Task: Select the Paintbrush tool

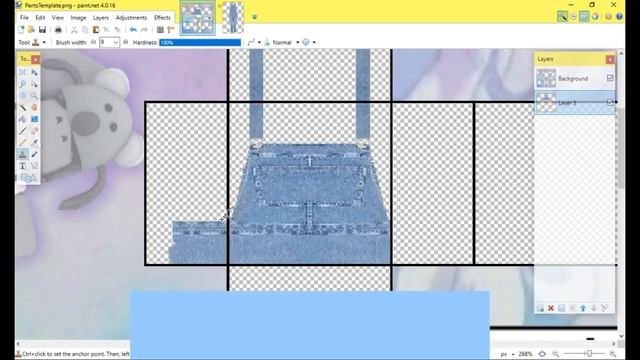Action: [22, 131]
